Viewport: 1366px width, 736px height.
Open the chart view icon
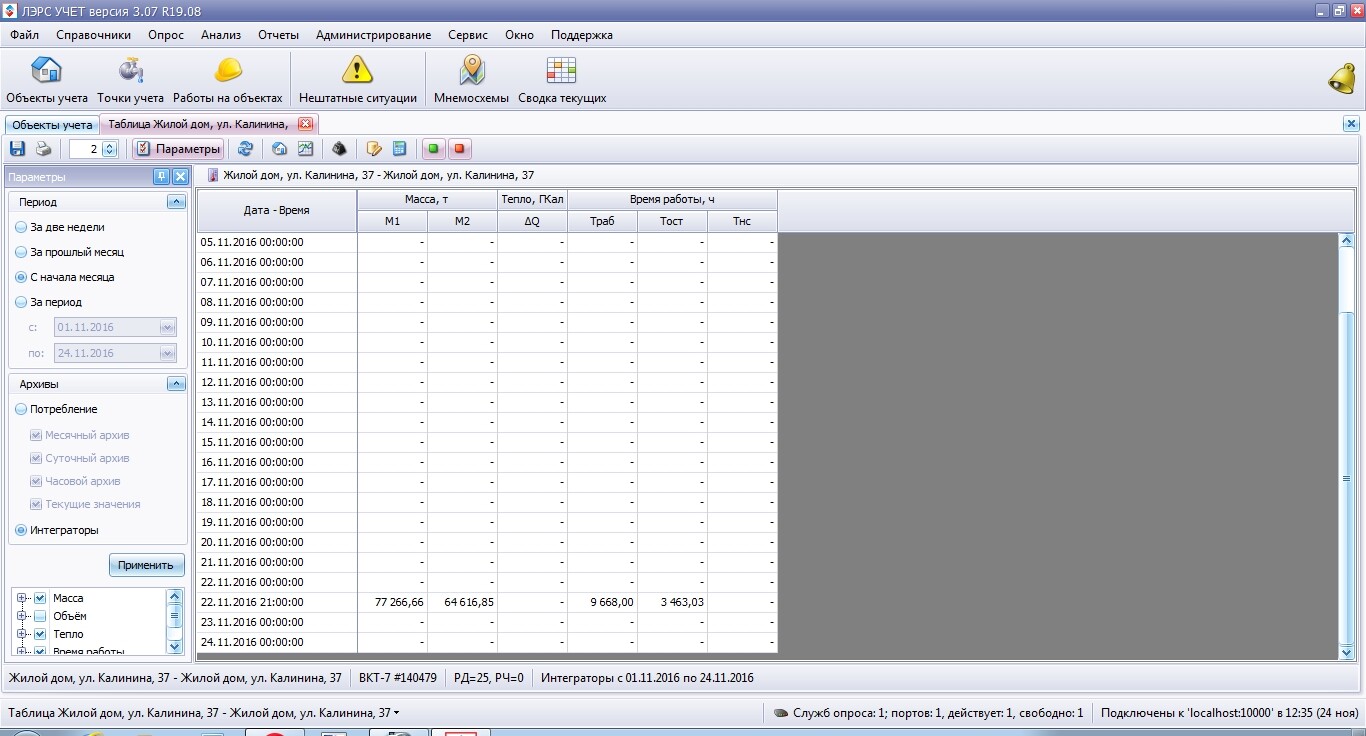306,149
